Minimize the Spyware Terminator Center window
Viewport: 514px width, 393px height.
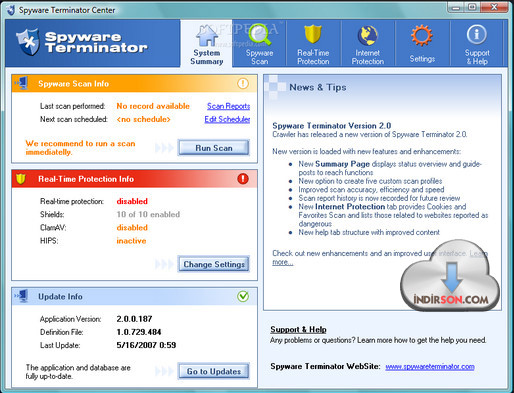pyautogui.click(x=456, y=7)
